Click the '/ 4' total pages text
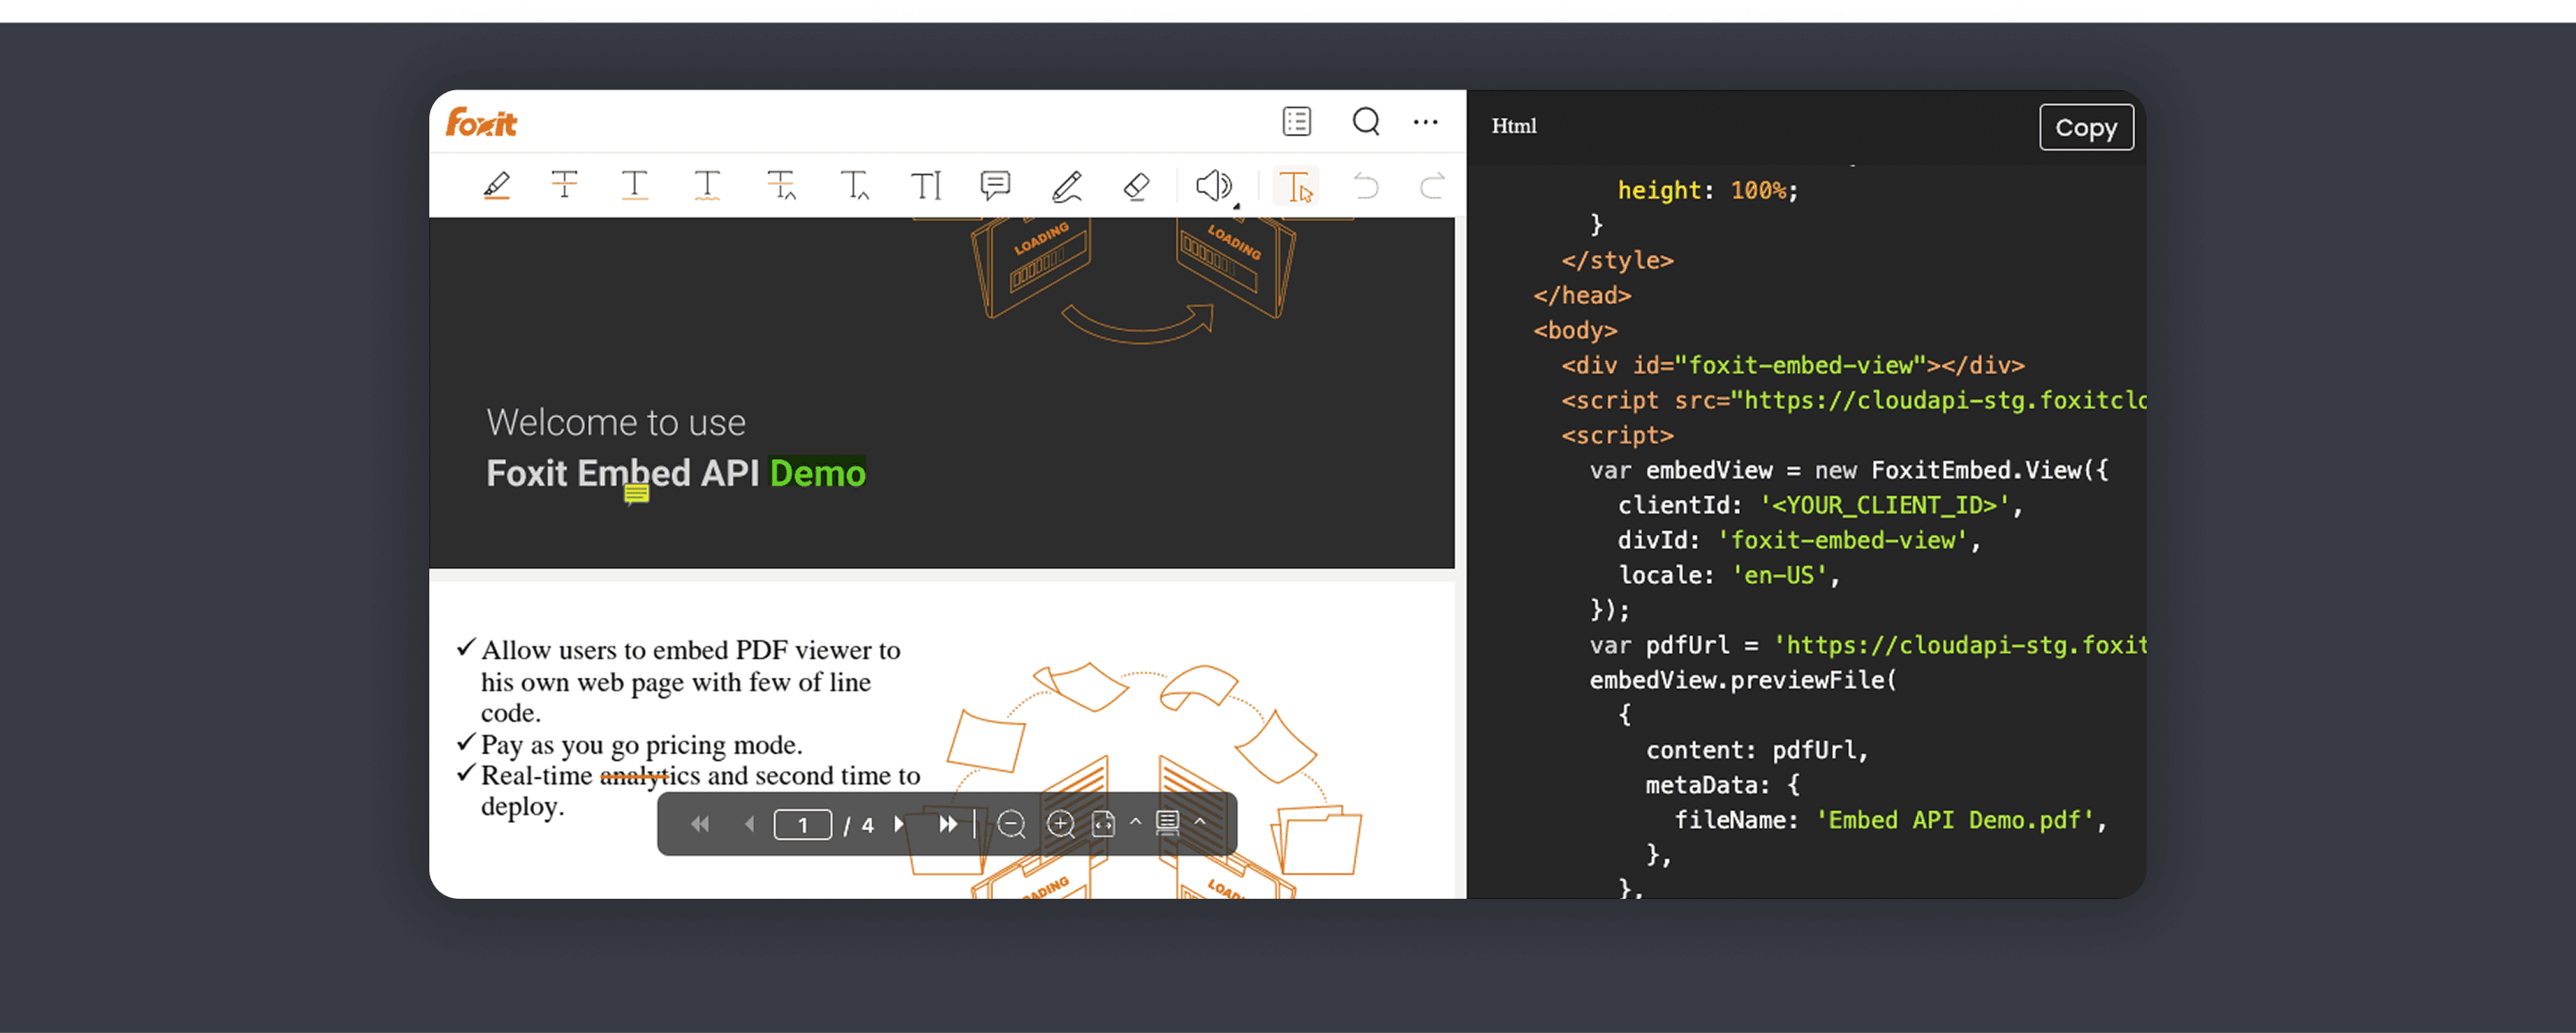Screen dimensions: 2576x1033 (859, 826)
